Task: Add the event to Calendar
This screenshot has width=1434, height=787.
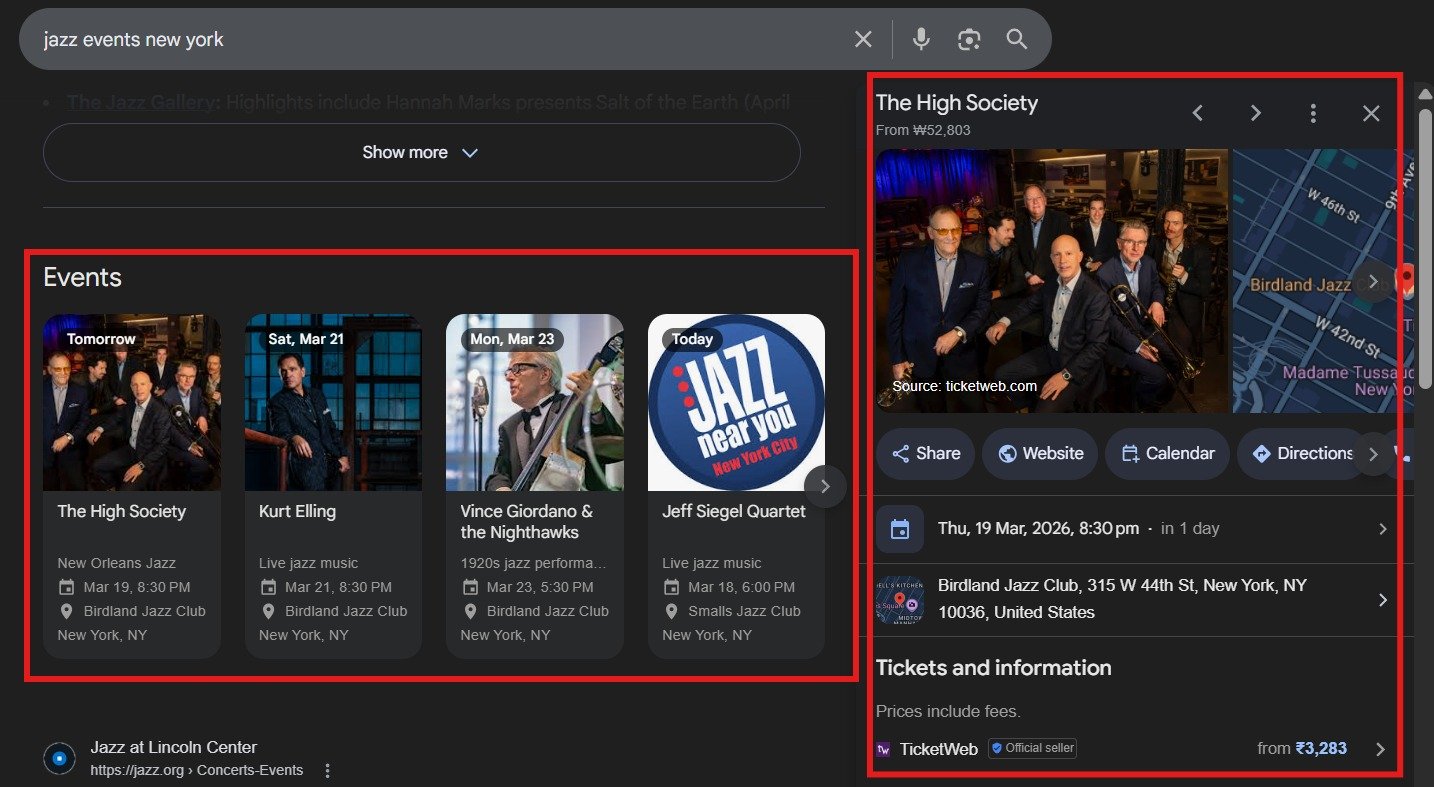Action: coord(1167,453)
